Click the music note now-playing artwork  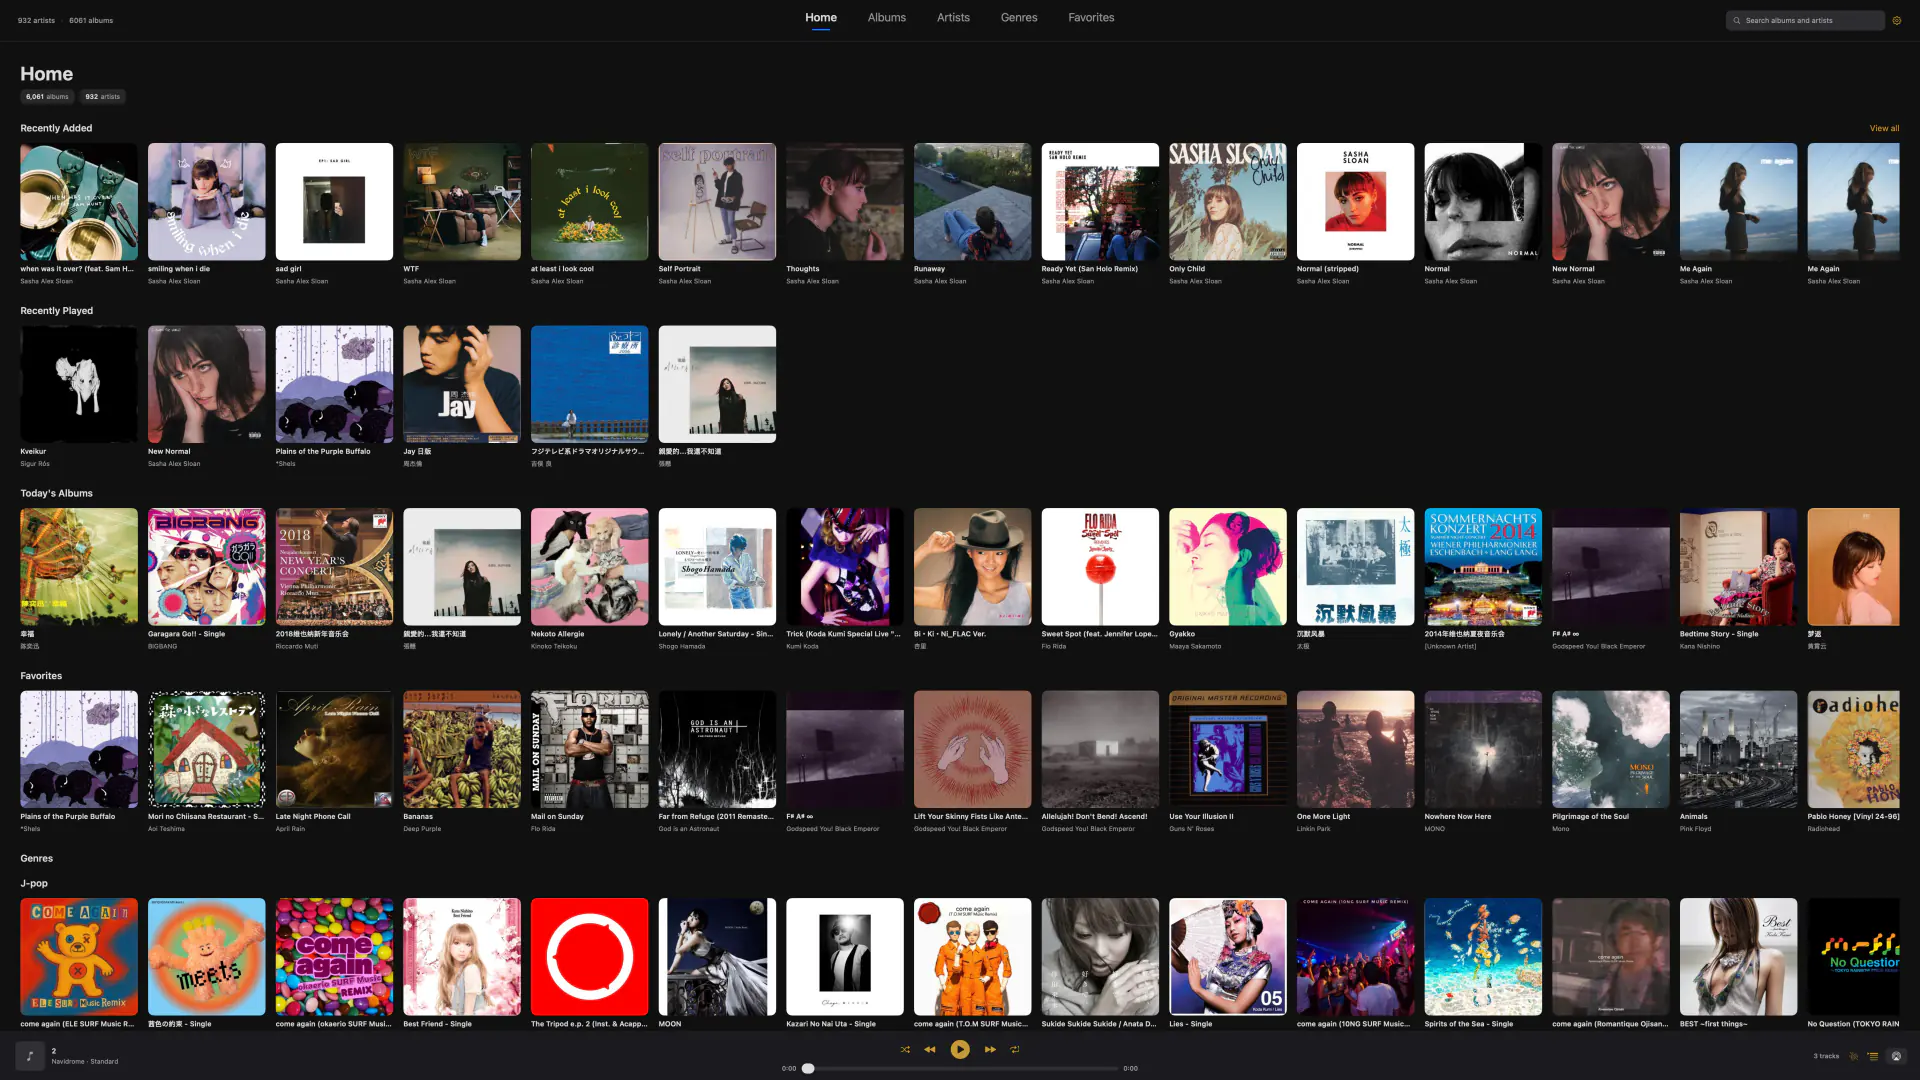tap(30, 1056)
